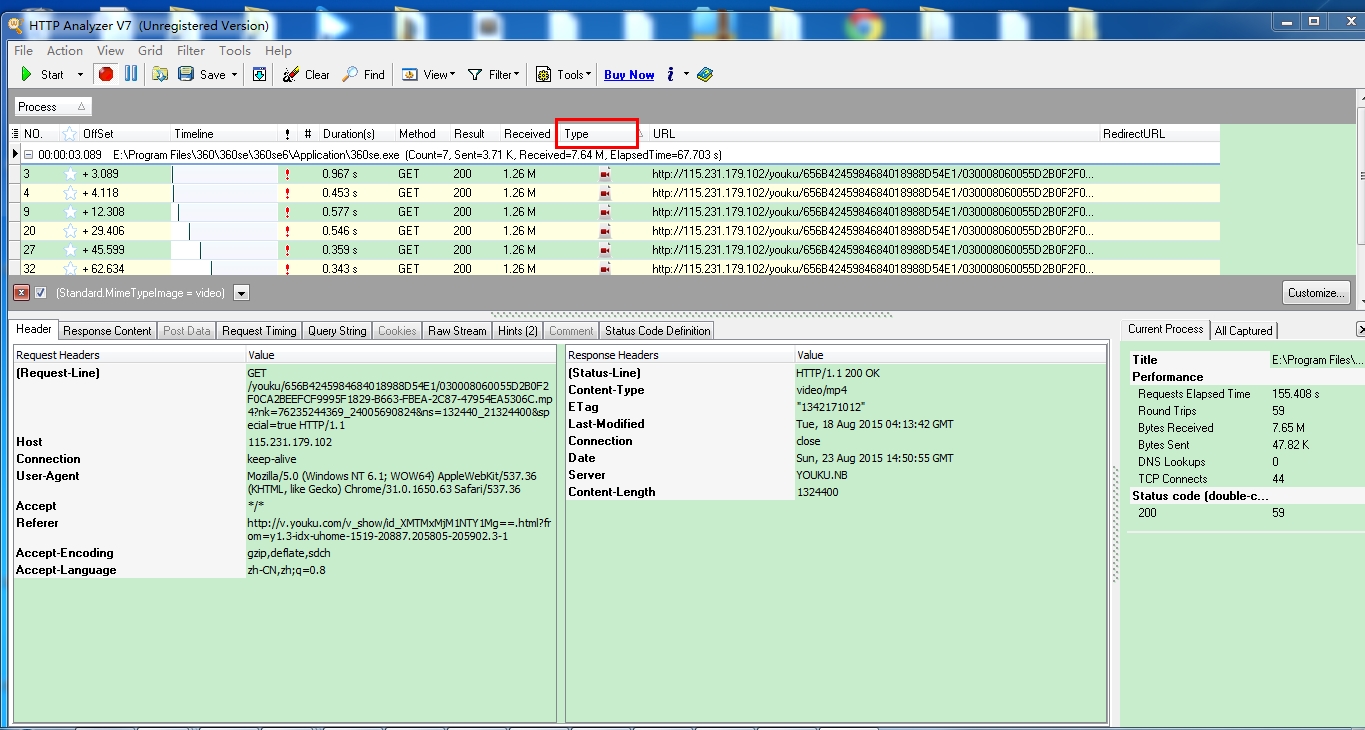Click the video type icon on row 4
This screenshot has height=730, width=1365.
[x=605, y=193]
